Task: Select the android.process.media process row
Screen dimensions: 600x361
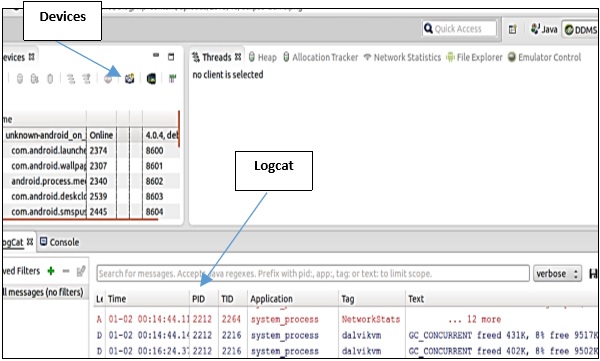Action: pyautogui.click(x=91, y=181)
